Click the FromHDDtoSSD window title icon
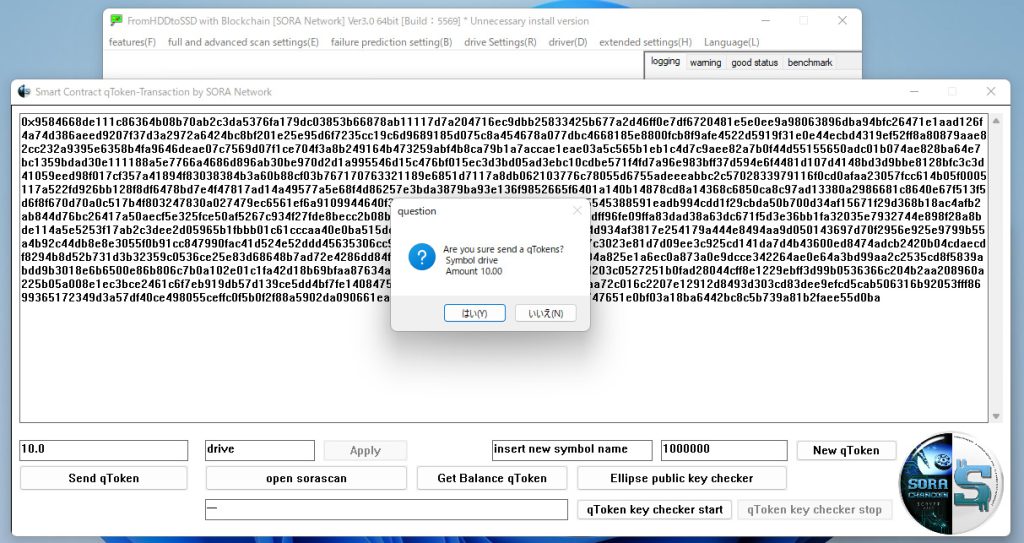 [x=116, y=20]
